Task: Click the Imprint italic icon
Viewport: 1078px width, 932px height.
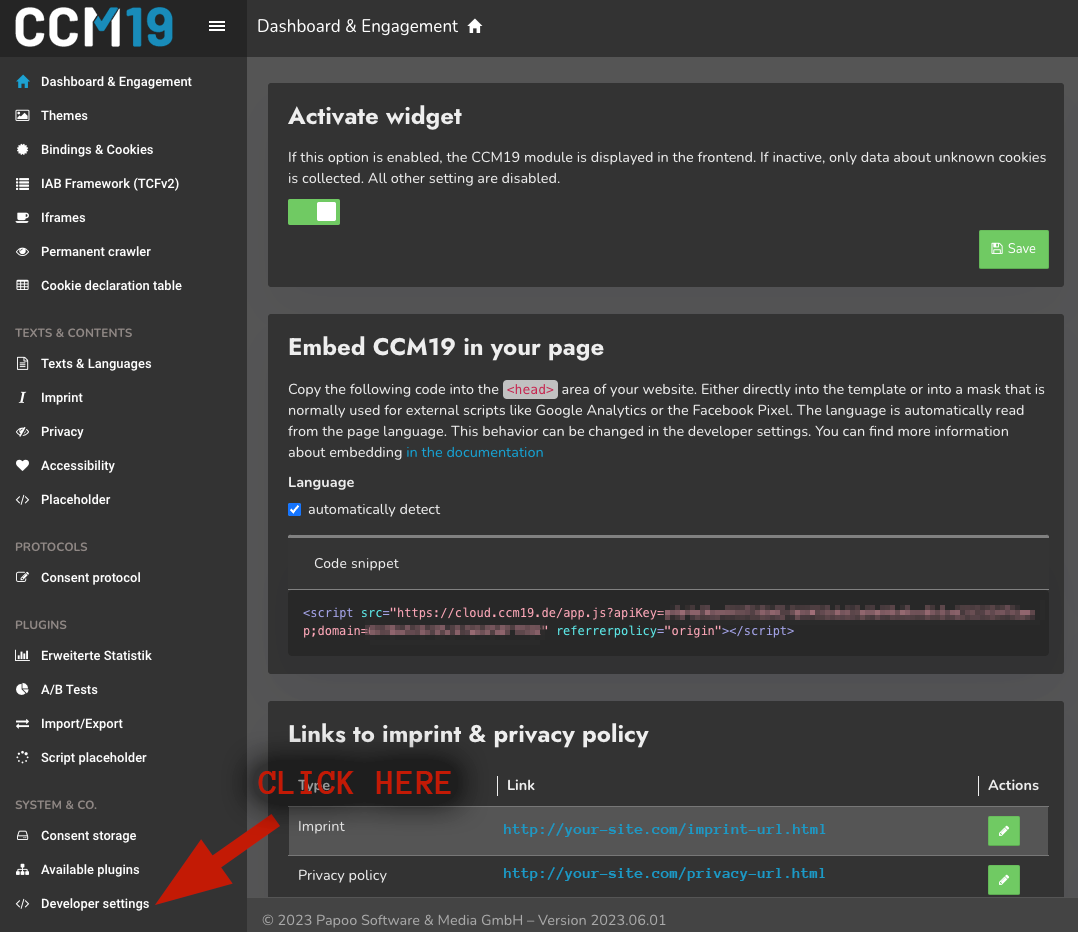Action: pyautogui.click(x=23, y=397)
